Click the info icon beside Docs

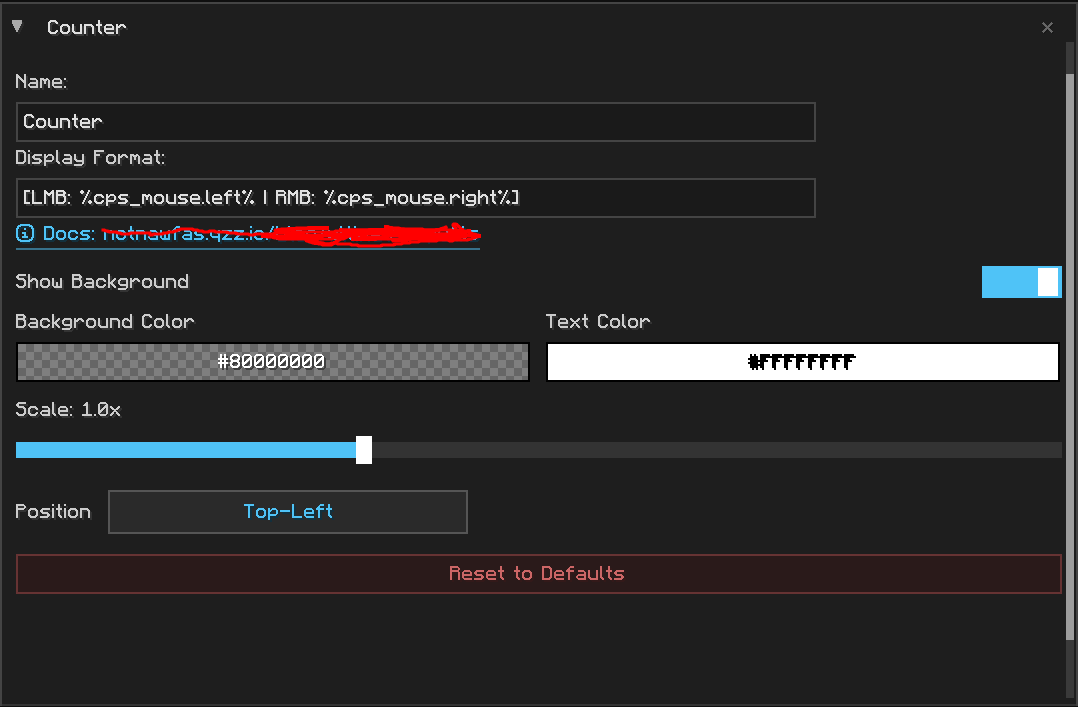click(25, 234)
